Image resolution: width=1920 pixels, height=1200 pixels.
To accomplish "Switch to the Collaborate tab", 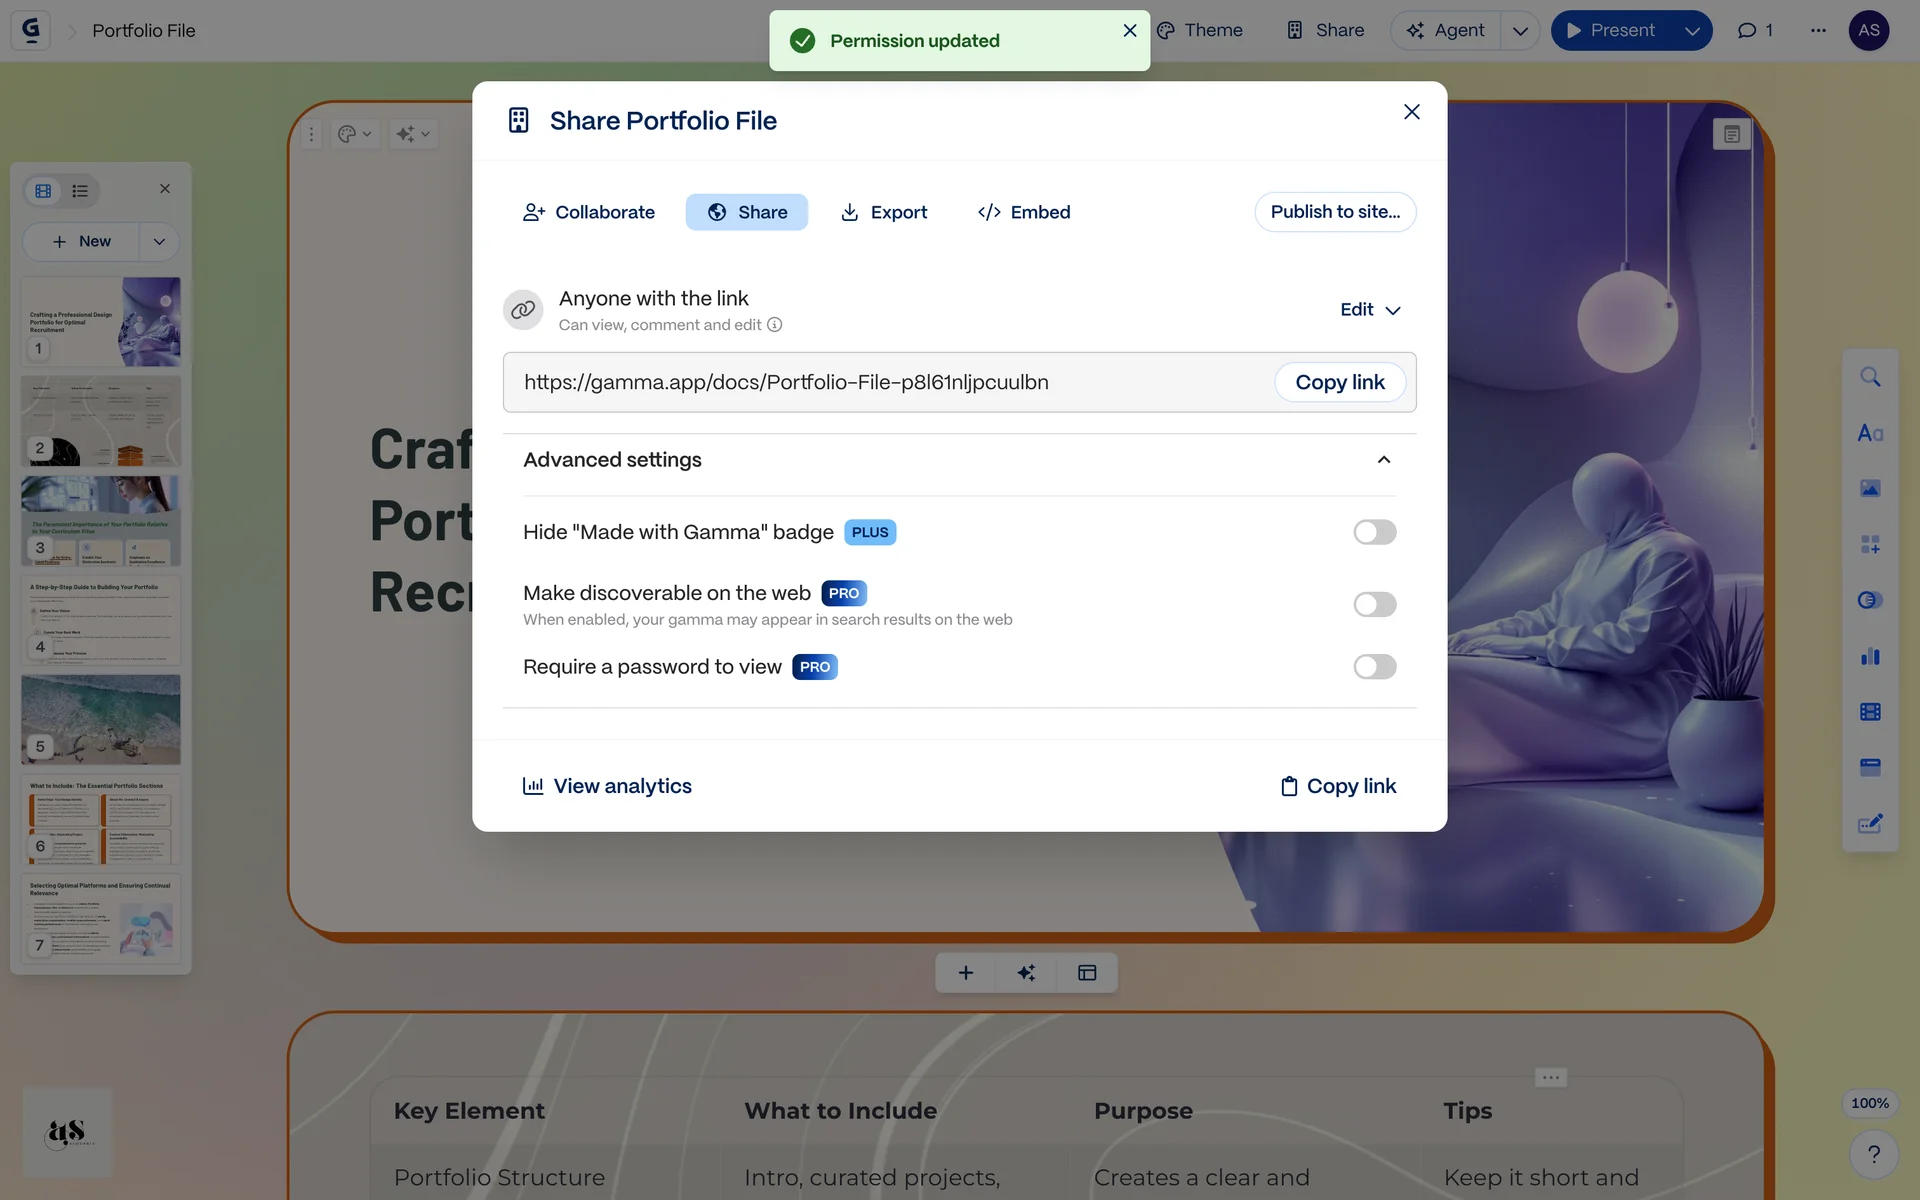I will coord(589,212).
